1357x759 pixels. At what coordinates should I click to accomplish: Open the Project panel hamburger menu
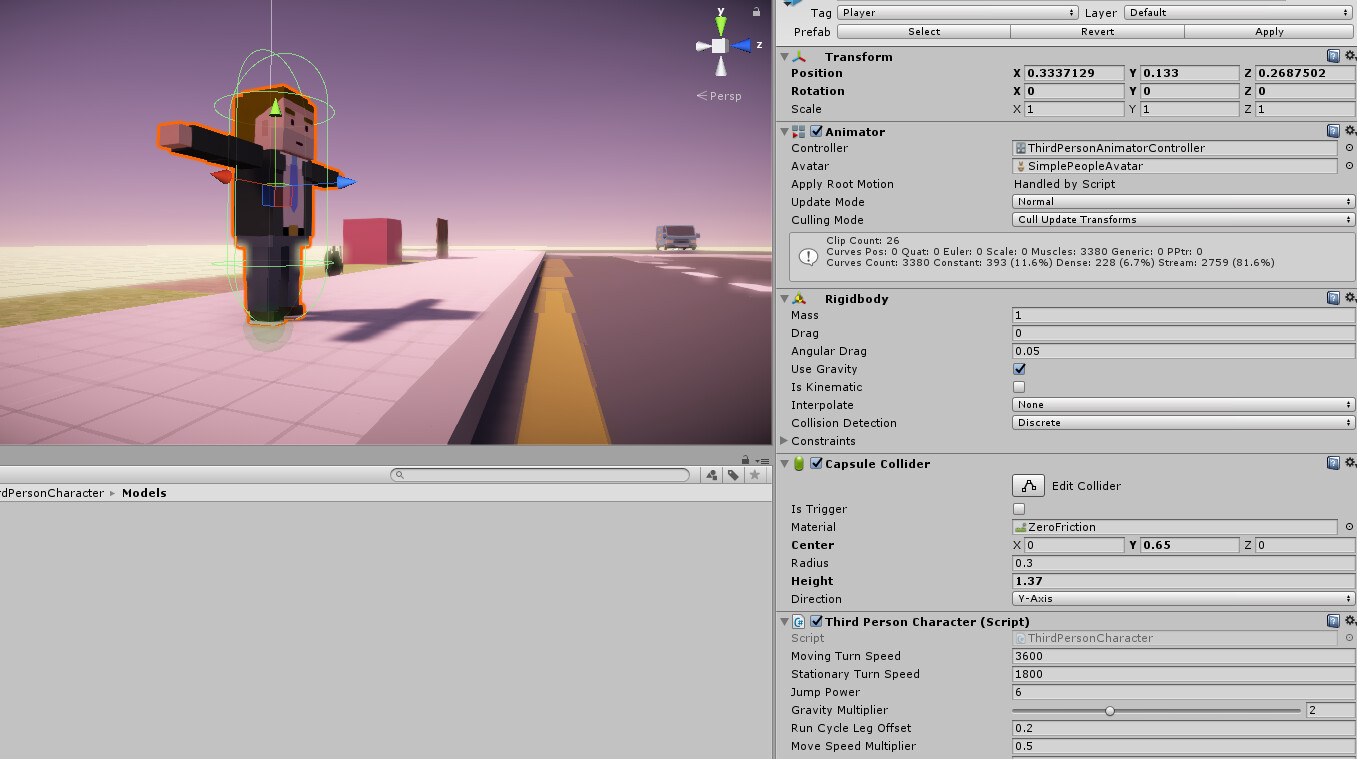(x=764, y=459)
